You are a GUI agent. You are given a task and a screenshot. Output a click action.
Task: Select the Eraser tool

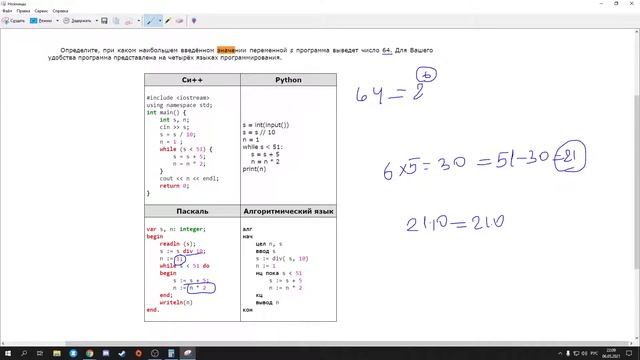[x=179, y=21]
